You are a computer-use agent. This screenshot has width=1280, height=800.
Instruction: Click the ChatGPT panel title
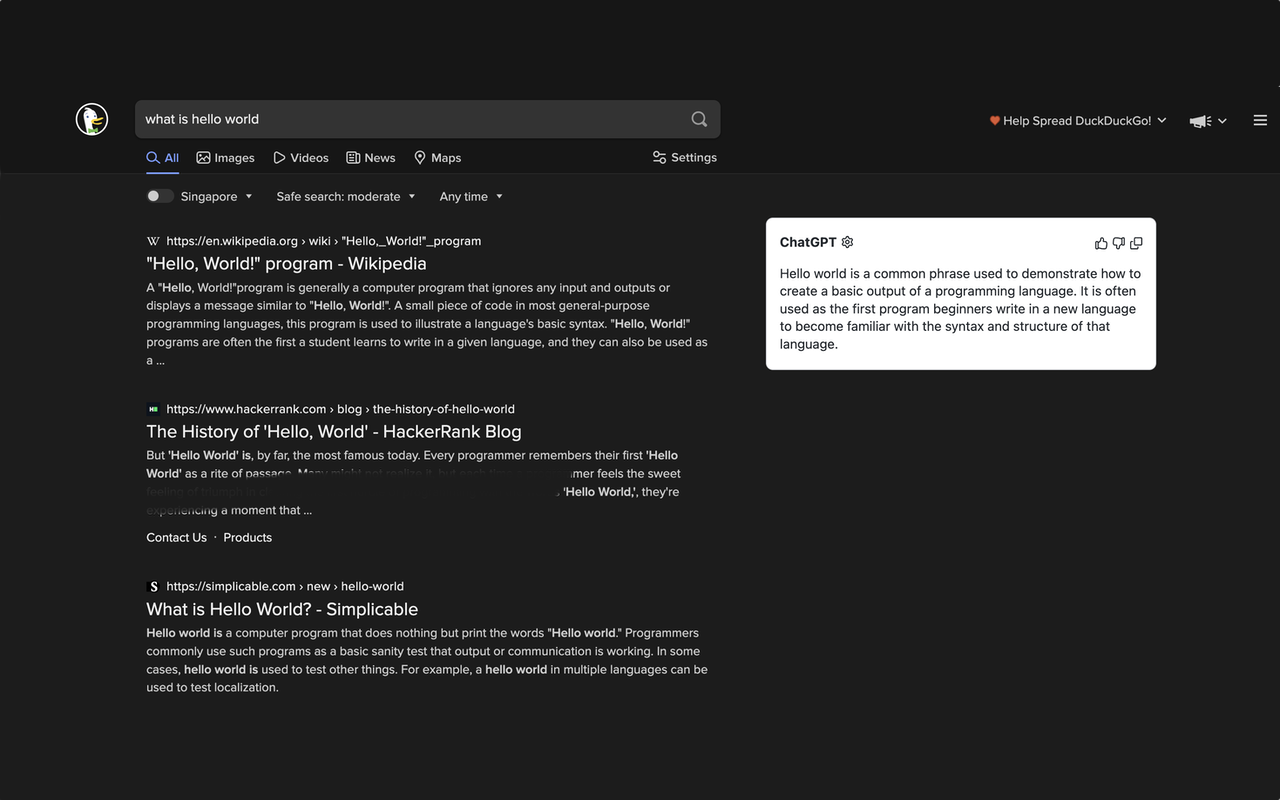pyautogui.click(x=808, y=242)
